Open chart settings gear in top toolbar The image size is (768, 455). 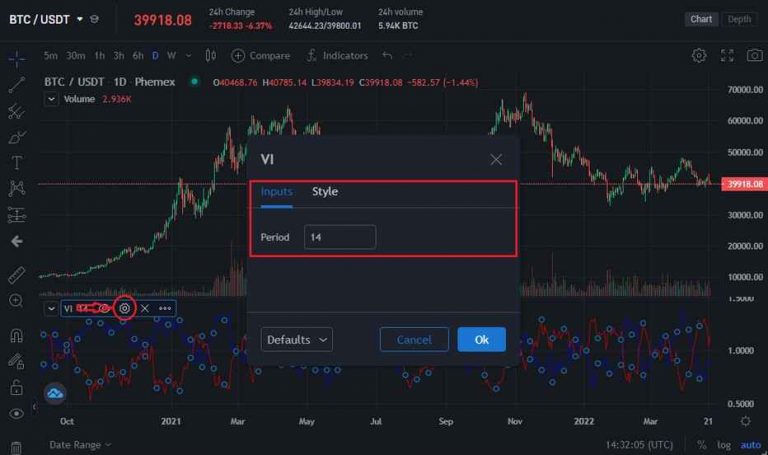click(x=699, y=55)
